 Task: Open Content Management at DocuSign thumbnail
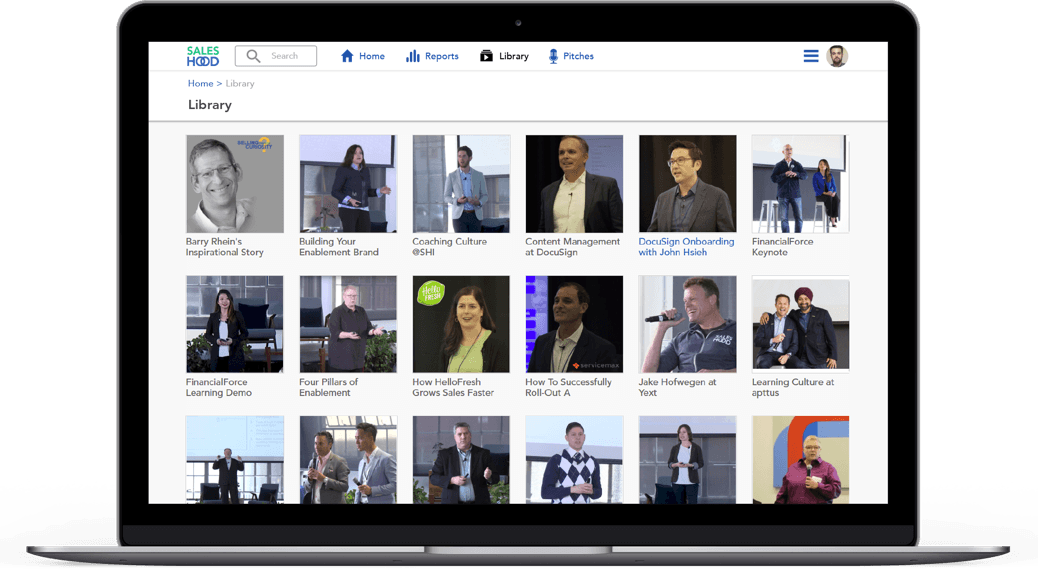(x=575, y=184)
